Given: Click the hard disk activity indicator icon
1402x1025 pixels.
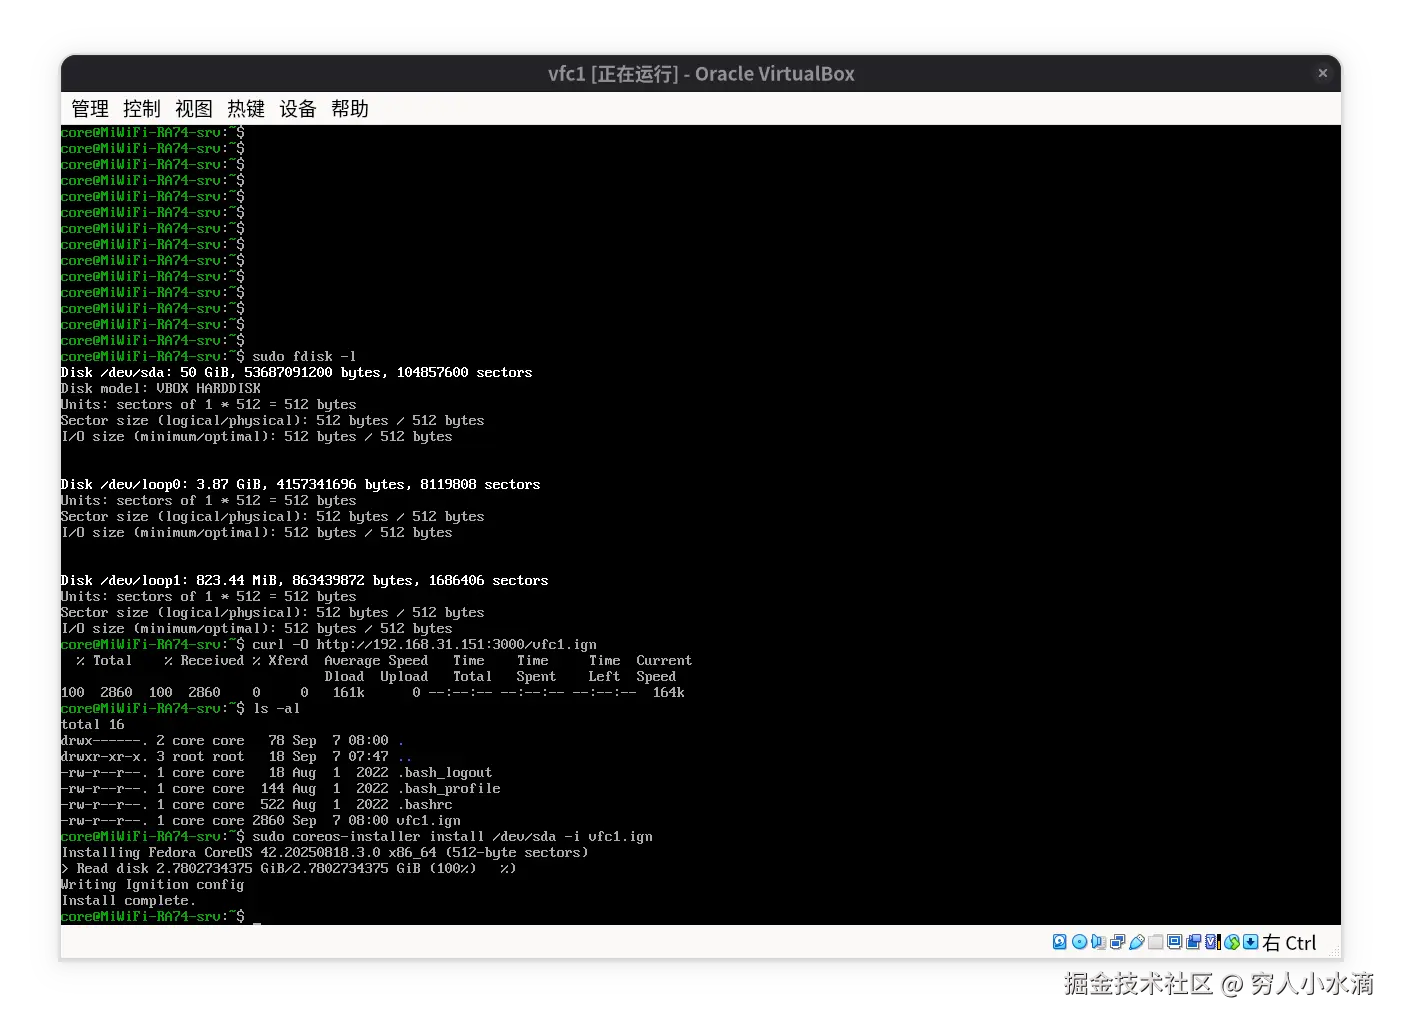Looking at the screenshot, I should (1060, 942).
